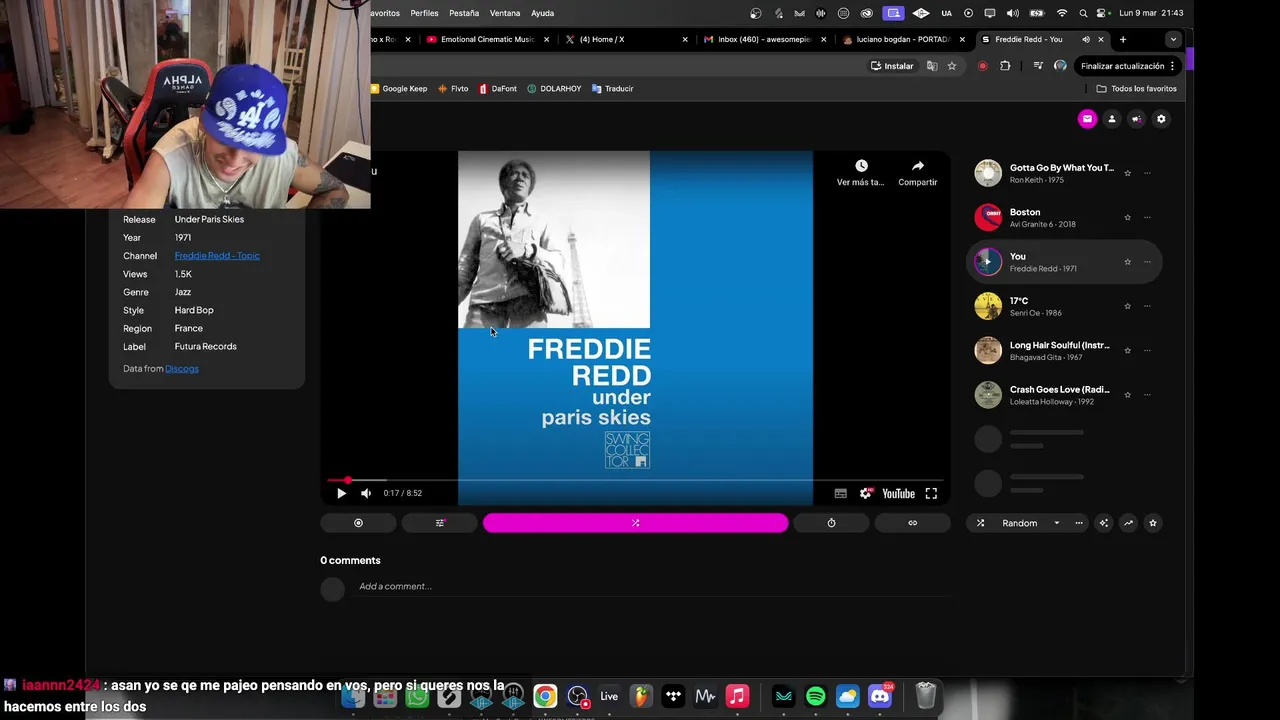Open the Freddie Redd - Topic channel link
The height and width of the screenshot is (720, 1280).
217,255
